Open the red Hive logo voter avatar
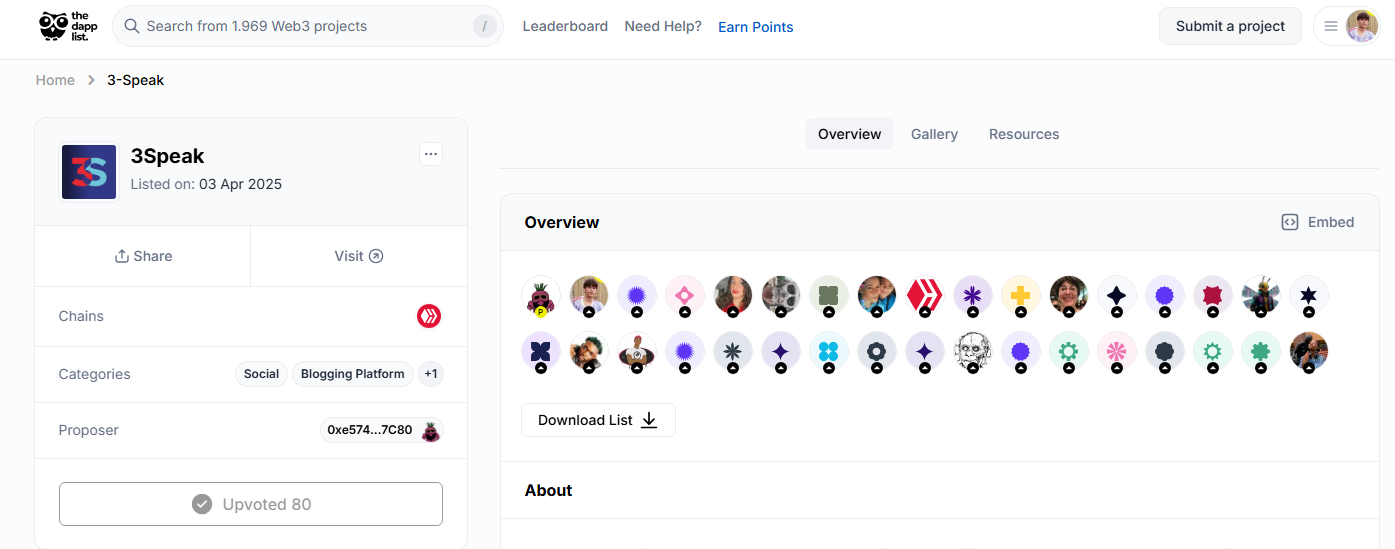The image size is (1395, 549). 925,296
